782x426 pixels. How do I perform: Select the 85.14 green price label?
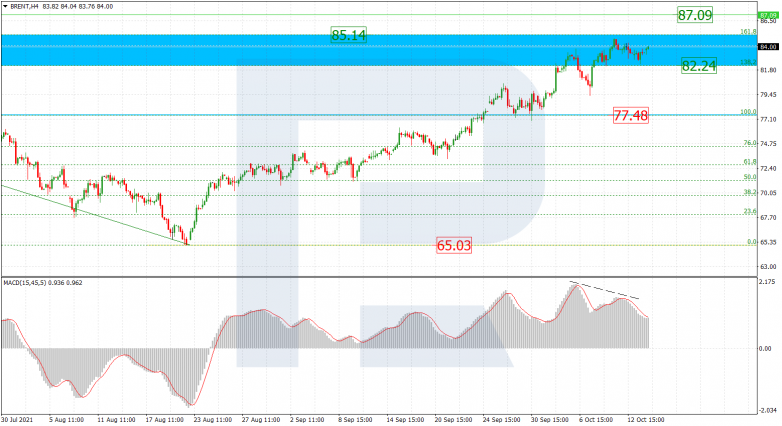[349, 35]
